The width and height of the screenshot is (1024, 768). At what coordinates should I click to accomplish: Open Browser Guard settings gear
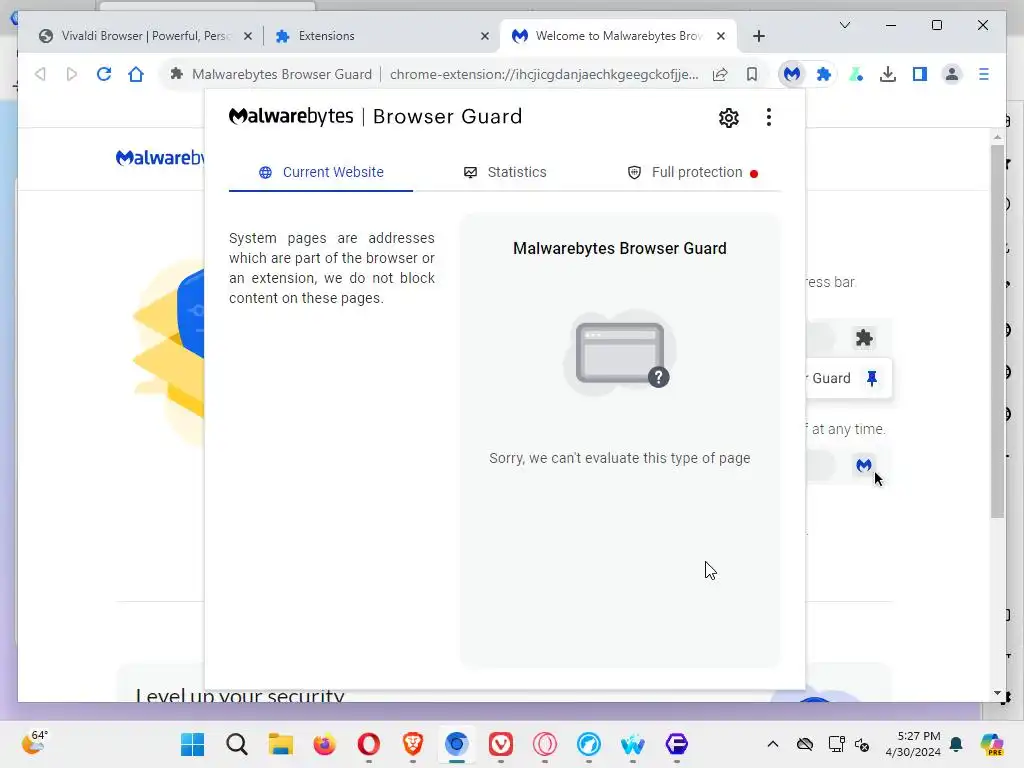click(x=729, y=118)
